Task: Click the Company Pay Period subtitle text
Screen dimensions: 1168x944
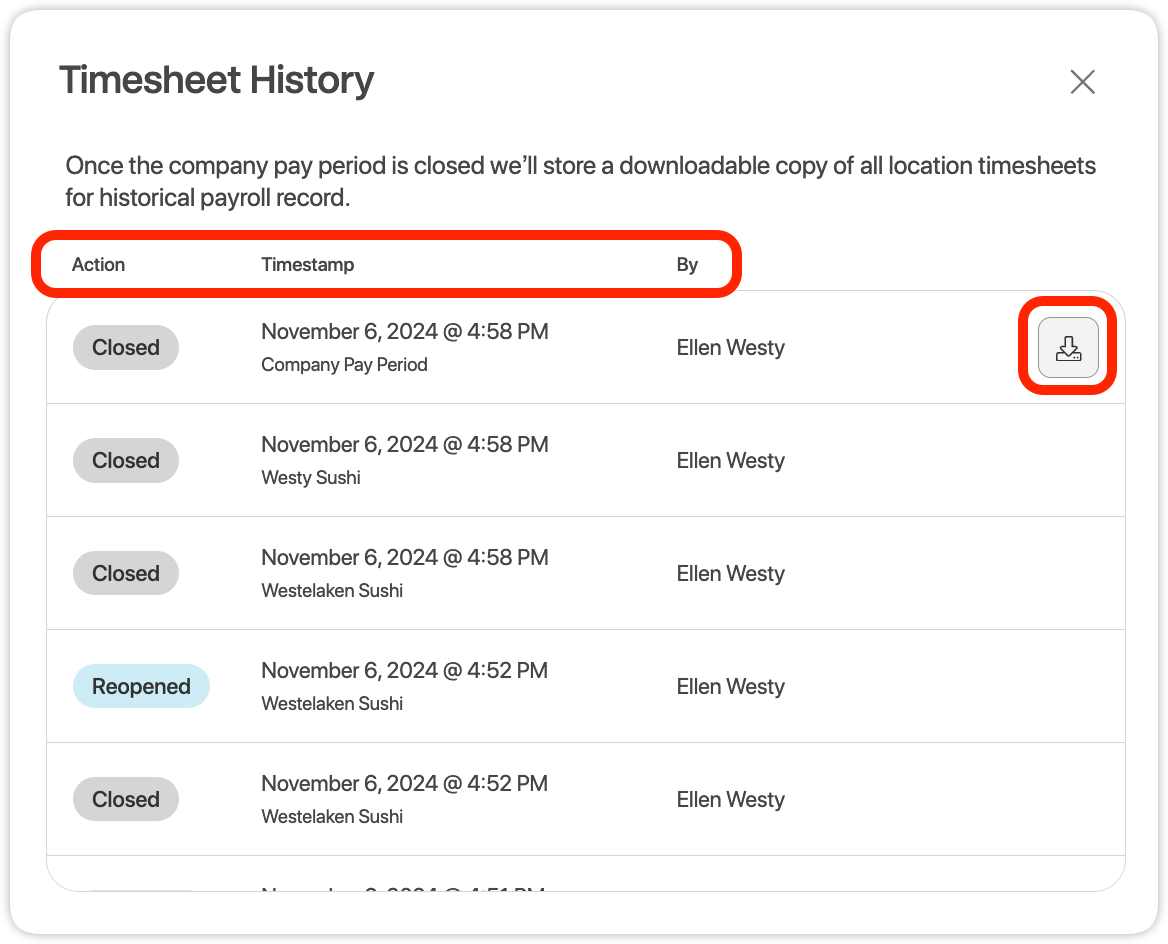Action: [x=344, y=365]
